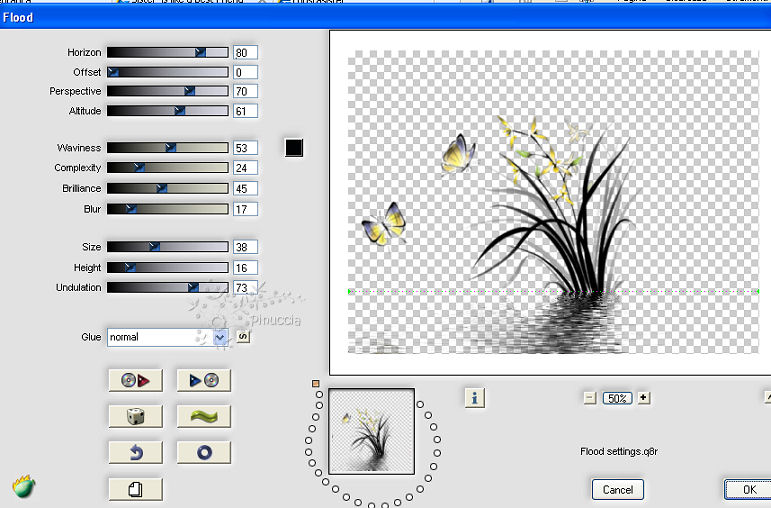Click the Undulation value field showing 73

pyautogui.click(x=245, y=288)
